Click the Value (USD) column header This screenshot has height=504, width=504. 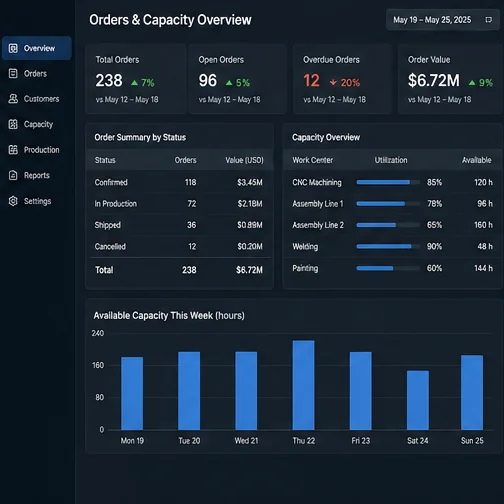pos(244,160)
